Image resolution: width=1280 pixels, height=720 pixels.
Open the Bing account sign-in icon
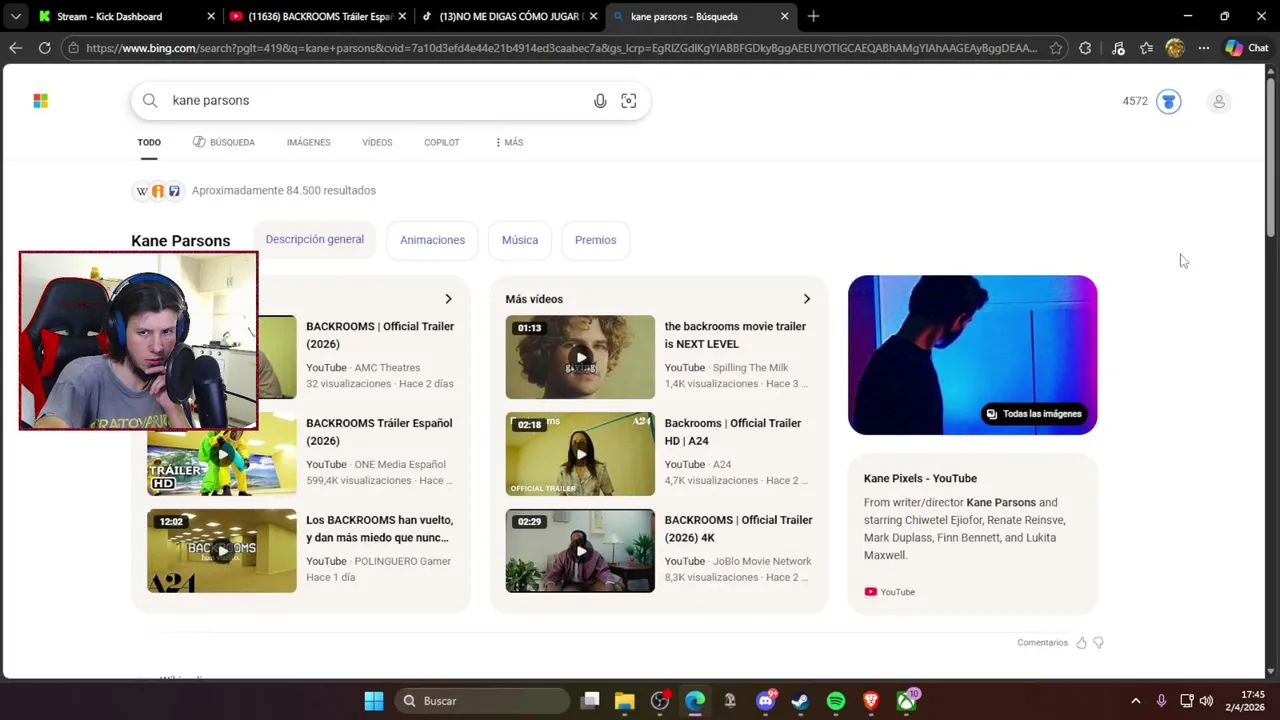[x=1219, y=101]
